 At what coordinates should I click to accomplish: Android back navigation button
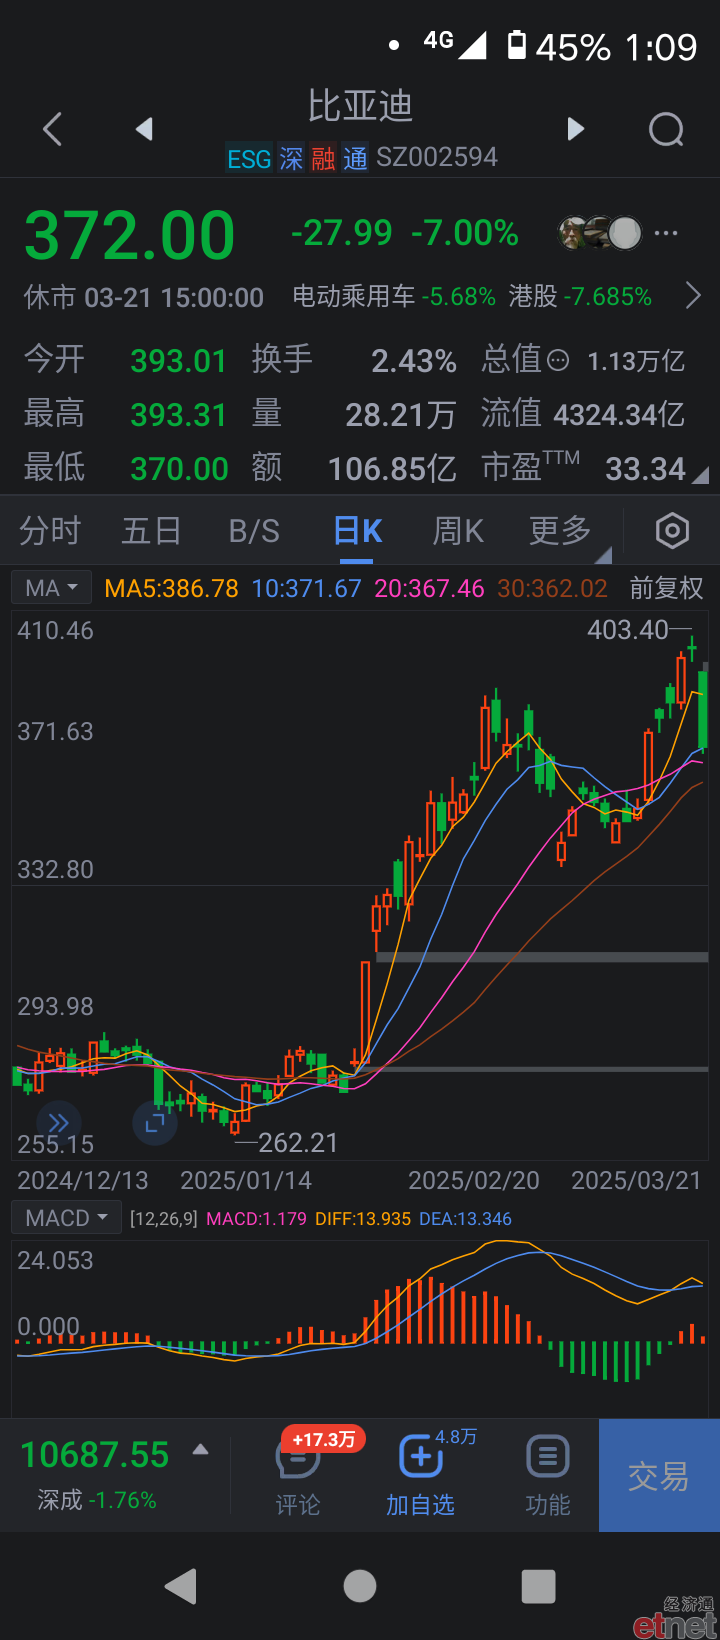pyautogui.click(x=181, y=1586)
